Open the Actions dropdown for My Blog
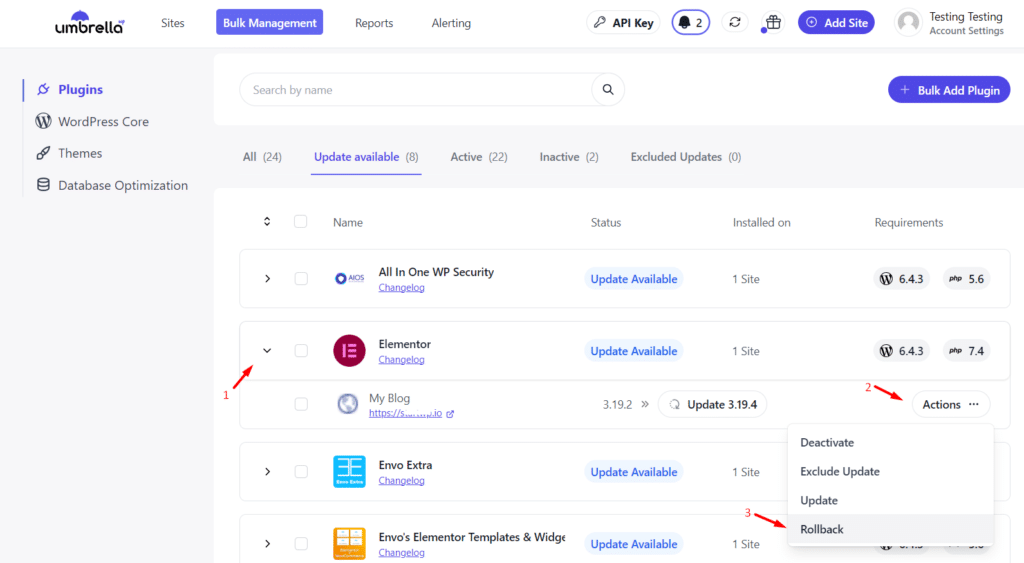 951,404
